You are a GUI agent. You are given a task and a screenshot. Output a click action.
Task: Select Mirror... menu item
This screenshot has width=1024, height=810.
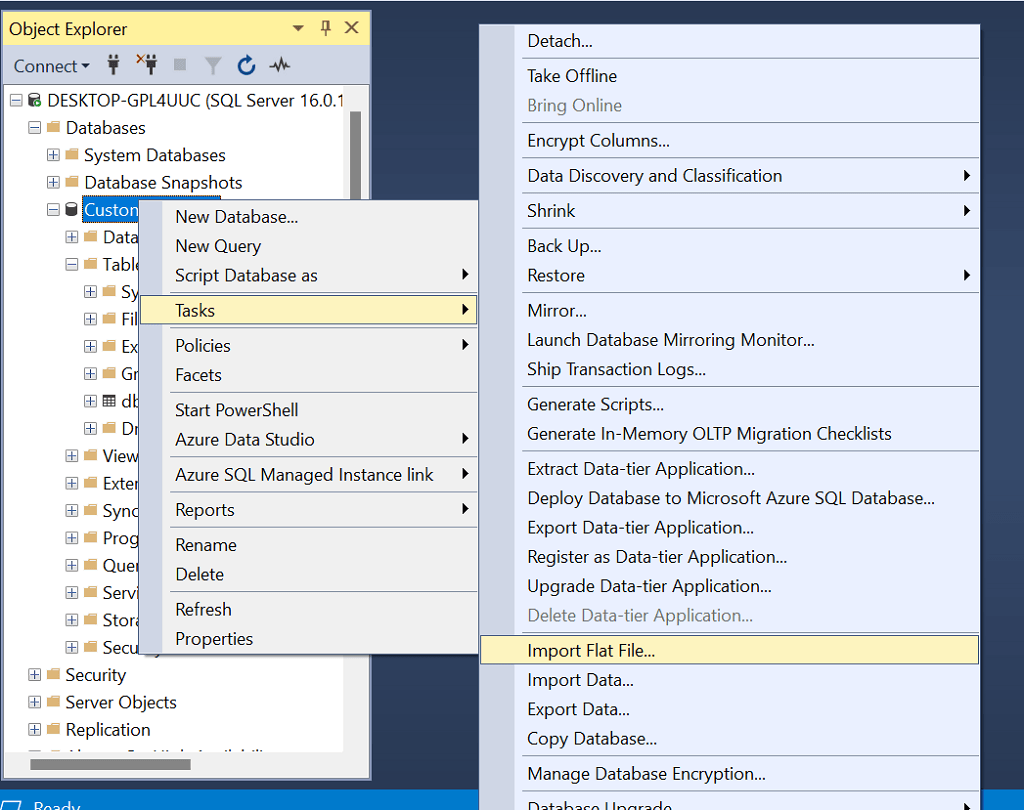[729, 310]
